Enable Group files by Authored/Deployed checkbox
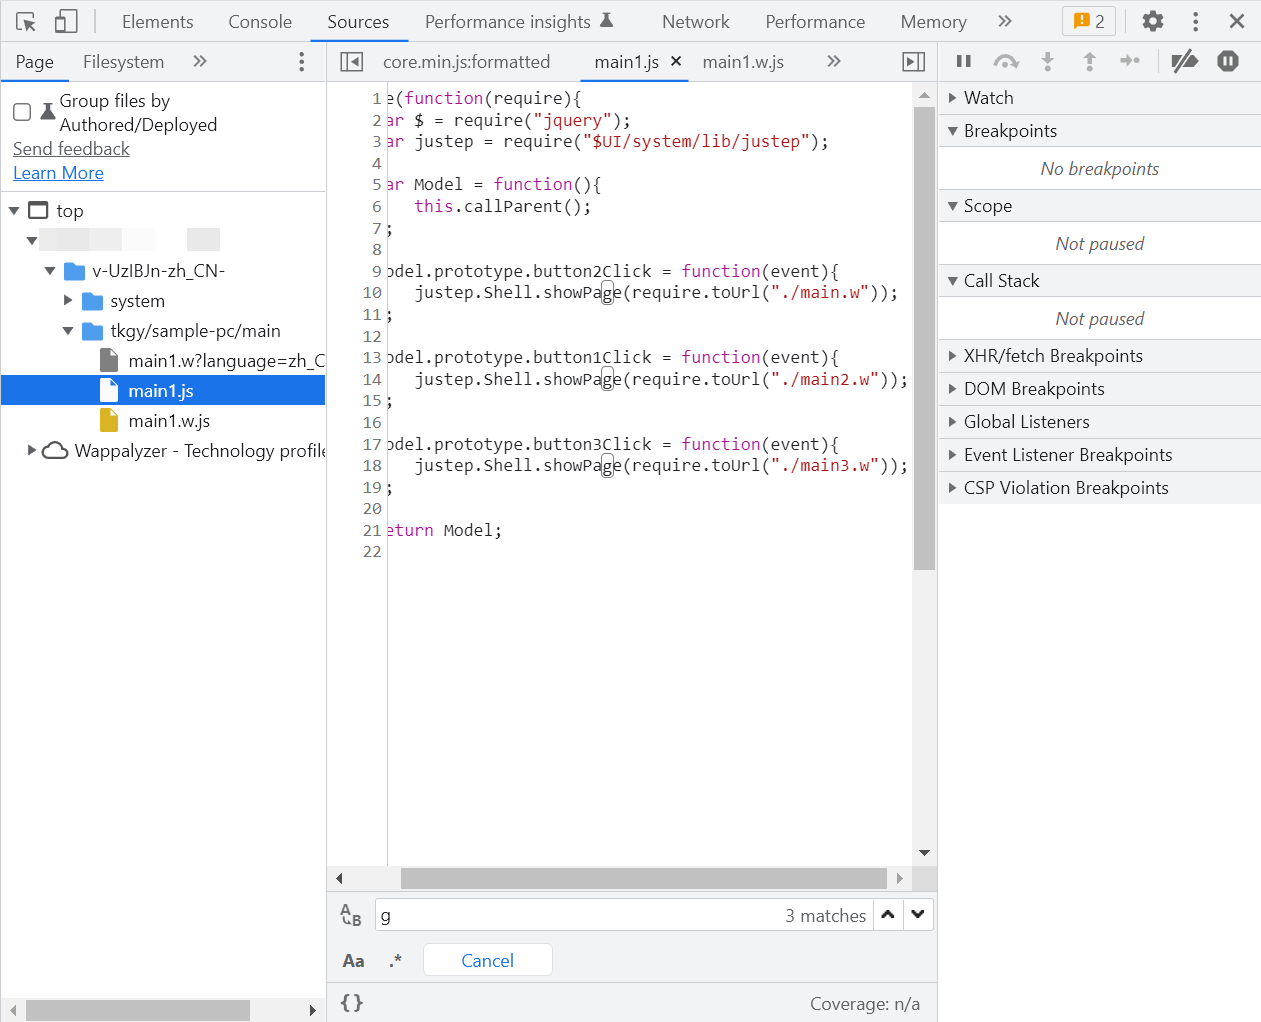Image resolution: width=1261 pixels, height=1022 pixels. tap(22, 112)
